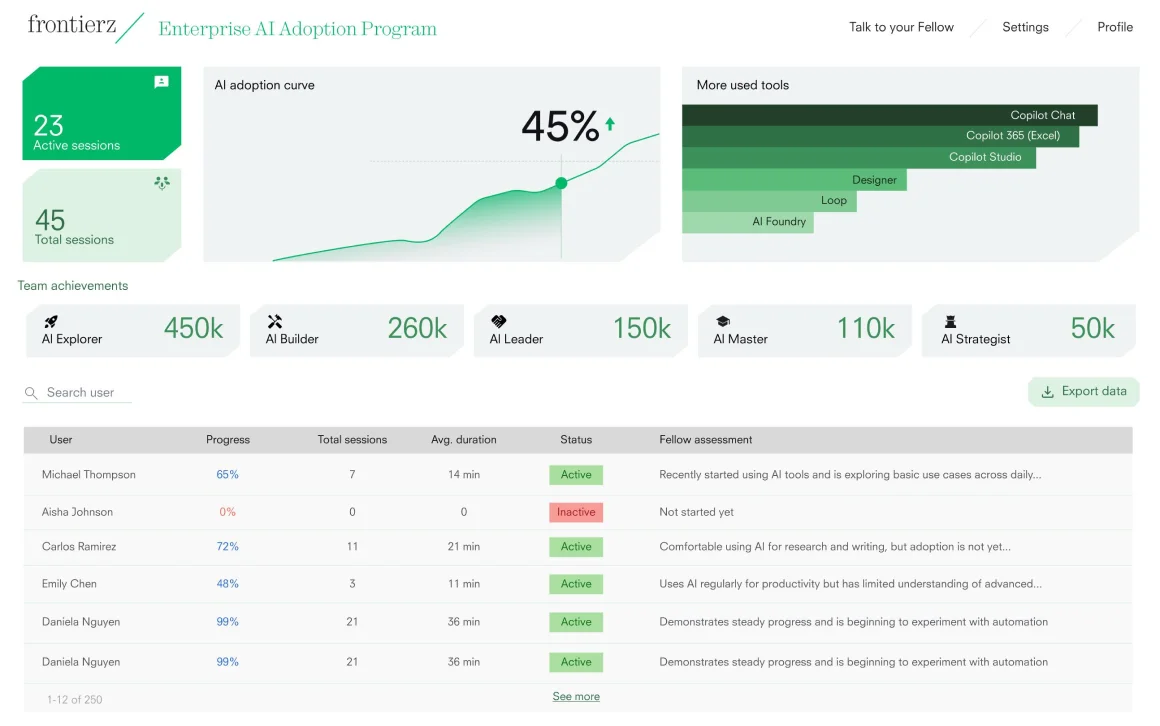Click the chat icon on Active sessions card
1160x726 pixels.
pyautogui.click(x=161, y=82)
